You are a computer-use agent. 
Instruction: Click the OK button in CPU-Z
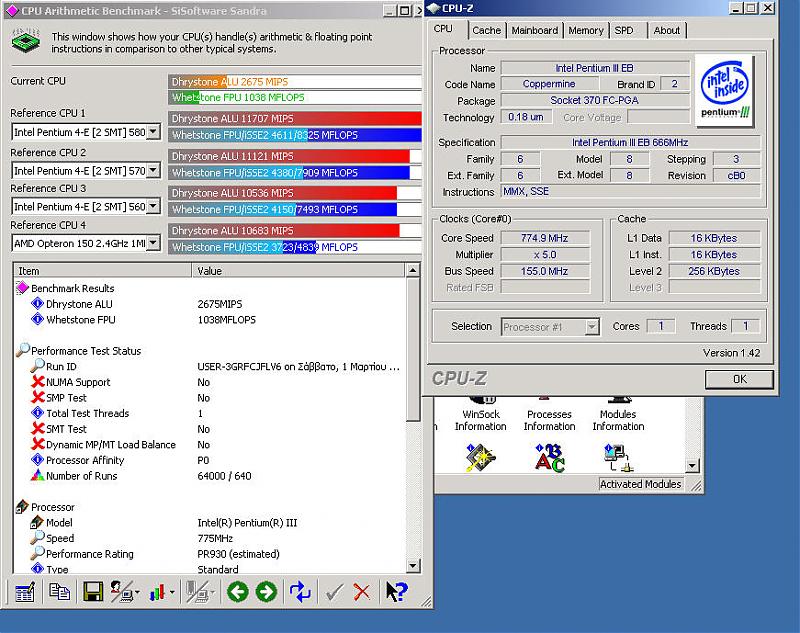click(x=739, y=379)
